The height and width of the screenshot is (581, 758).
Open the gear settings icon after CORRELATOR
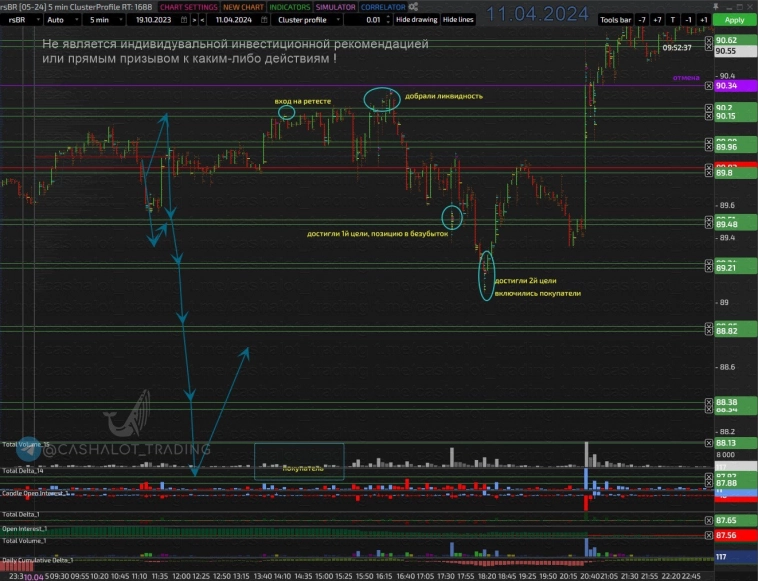click(413, 6)
